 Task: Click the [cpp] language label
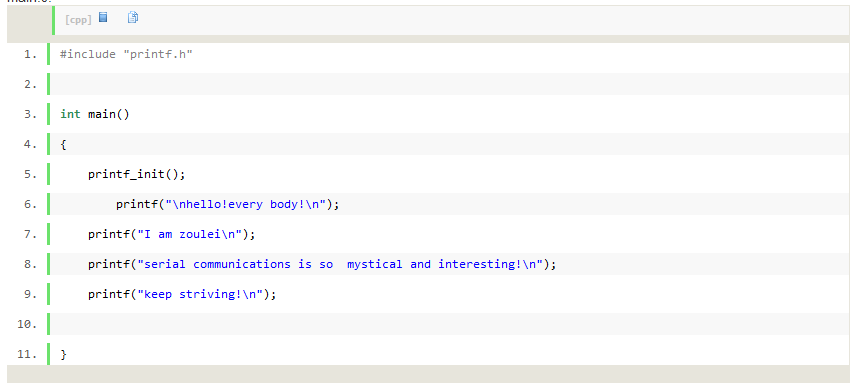(78, 20)
